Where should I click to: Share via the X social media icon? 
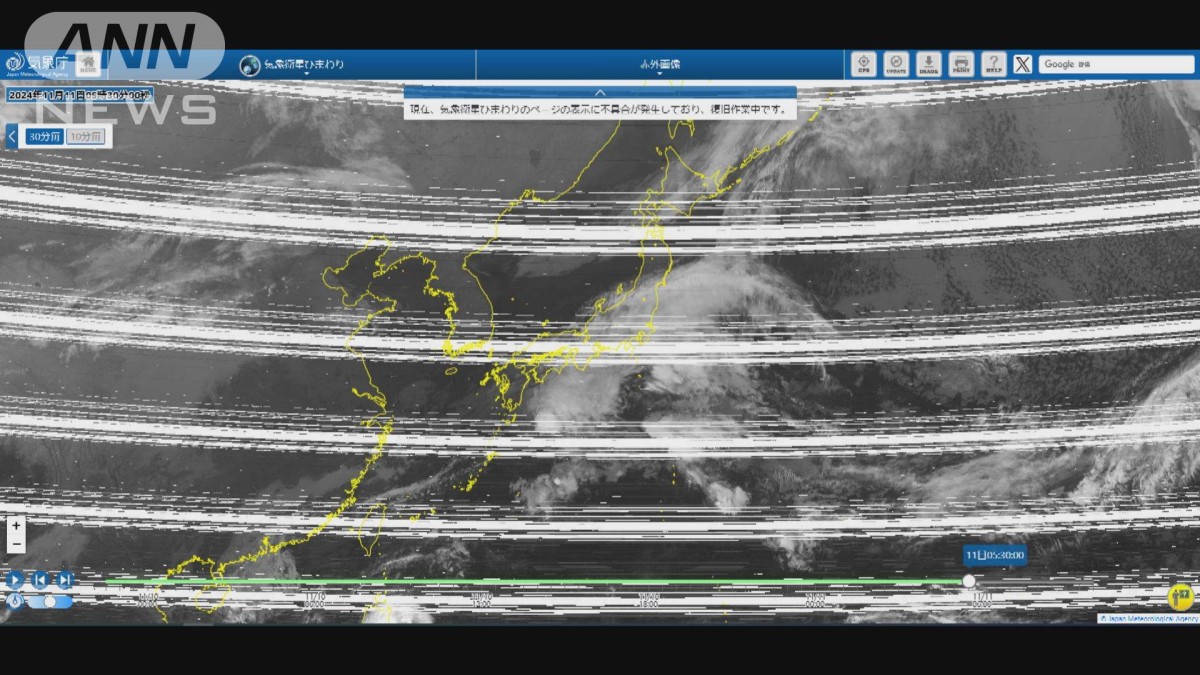pos(1021,64)
